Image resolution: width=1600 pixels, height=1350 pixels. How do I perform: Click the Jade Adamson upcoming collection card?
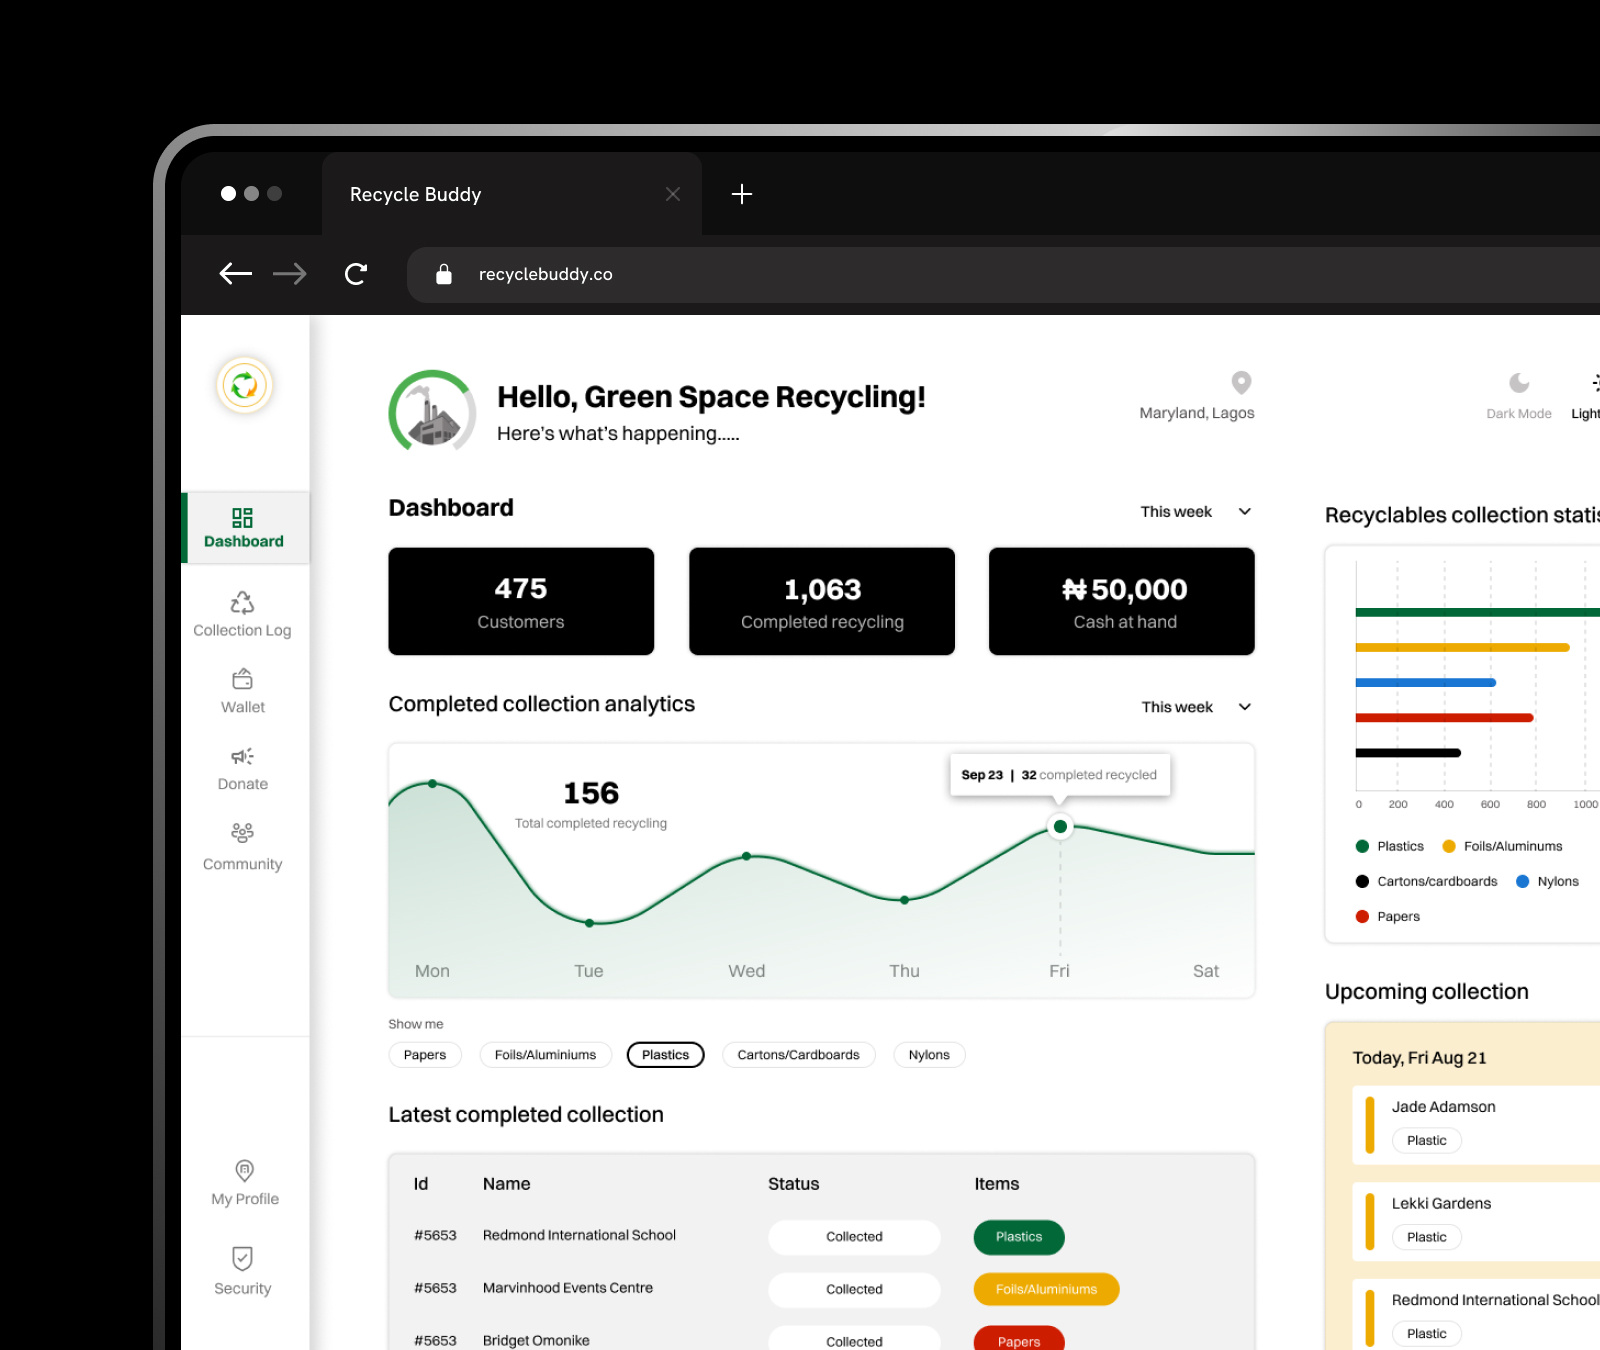[1476, 1125]
